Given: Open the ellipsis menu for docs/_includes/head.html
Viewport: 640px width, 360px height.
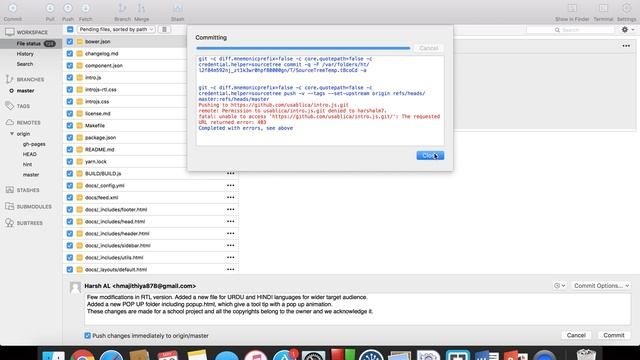Looking at the screenshot, I should 231,222.
